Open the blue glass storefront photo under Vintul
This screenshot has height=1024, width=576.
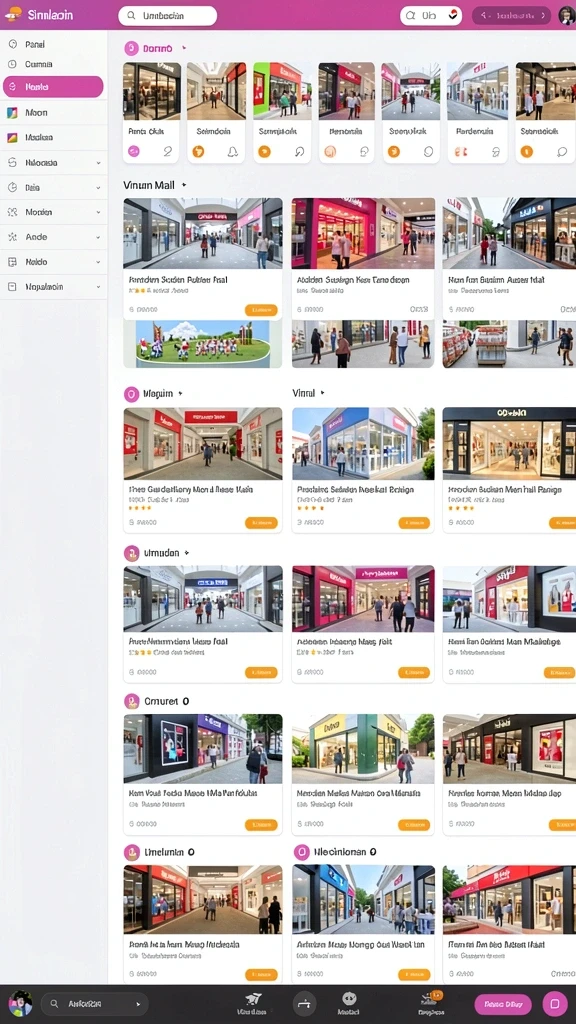(x=363, y=444)
